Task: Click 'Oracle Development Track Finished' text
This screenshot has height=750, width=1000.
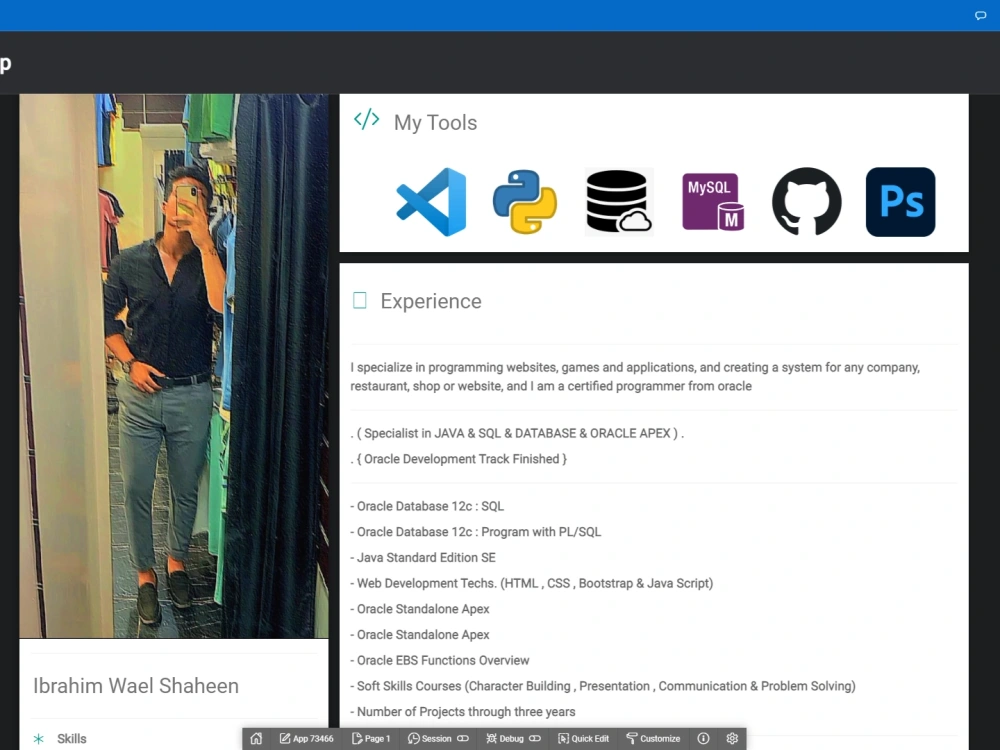Action: click(459, 459)
